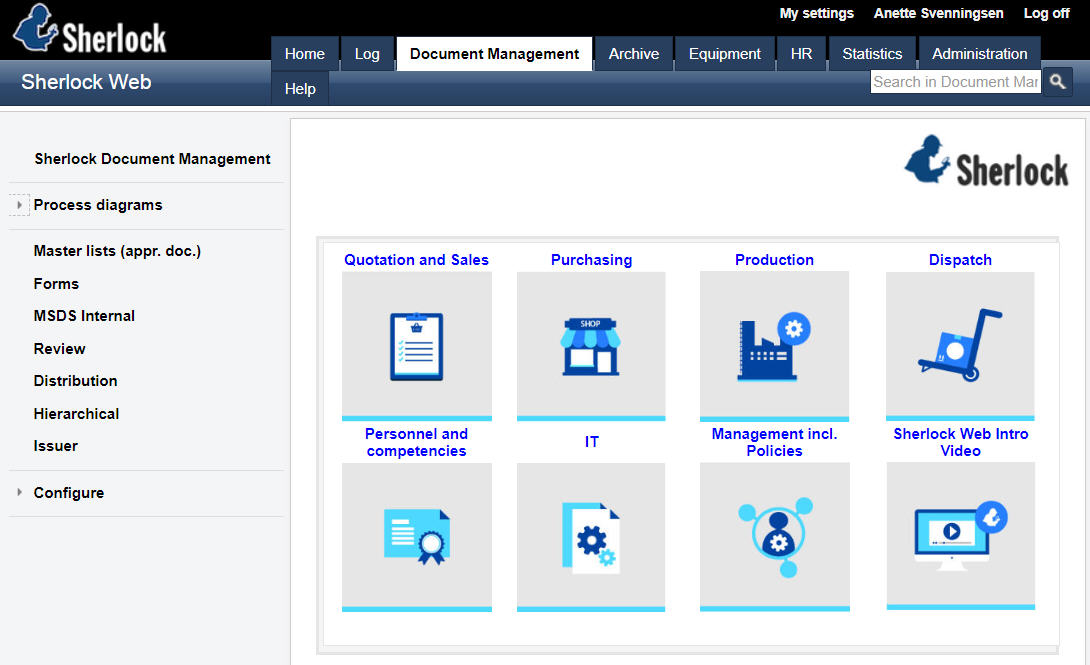Expand the Process diagrams tree arrow

click(x=19, y=205)
